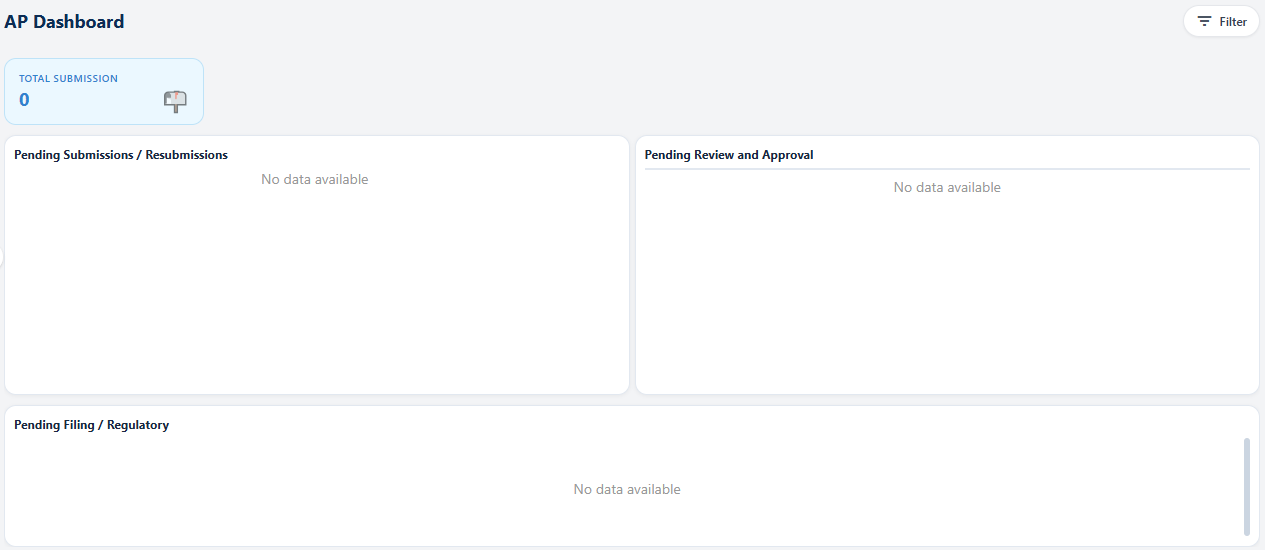The height and width of the screenshot is (550, 1265).
Task: Click the Pending Filing / Regulatory title
Action: pos(91,425)
